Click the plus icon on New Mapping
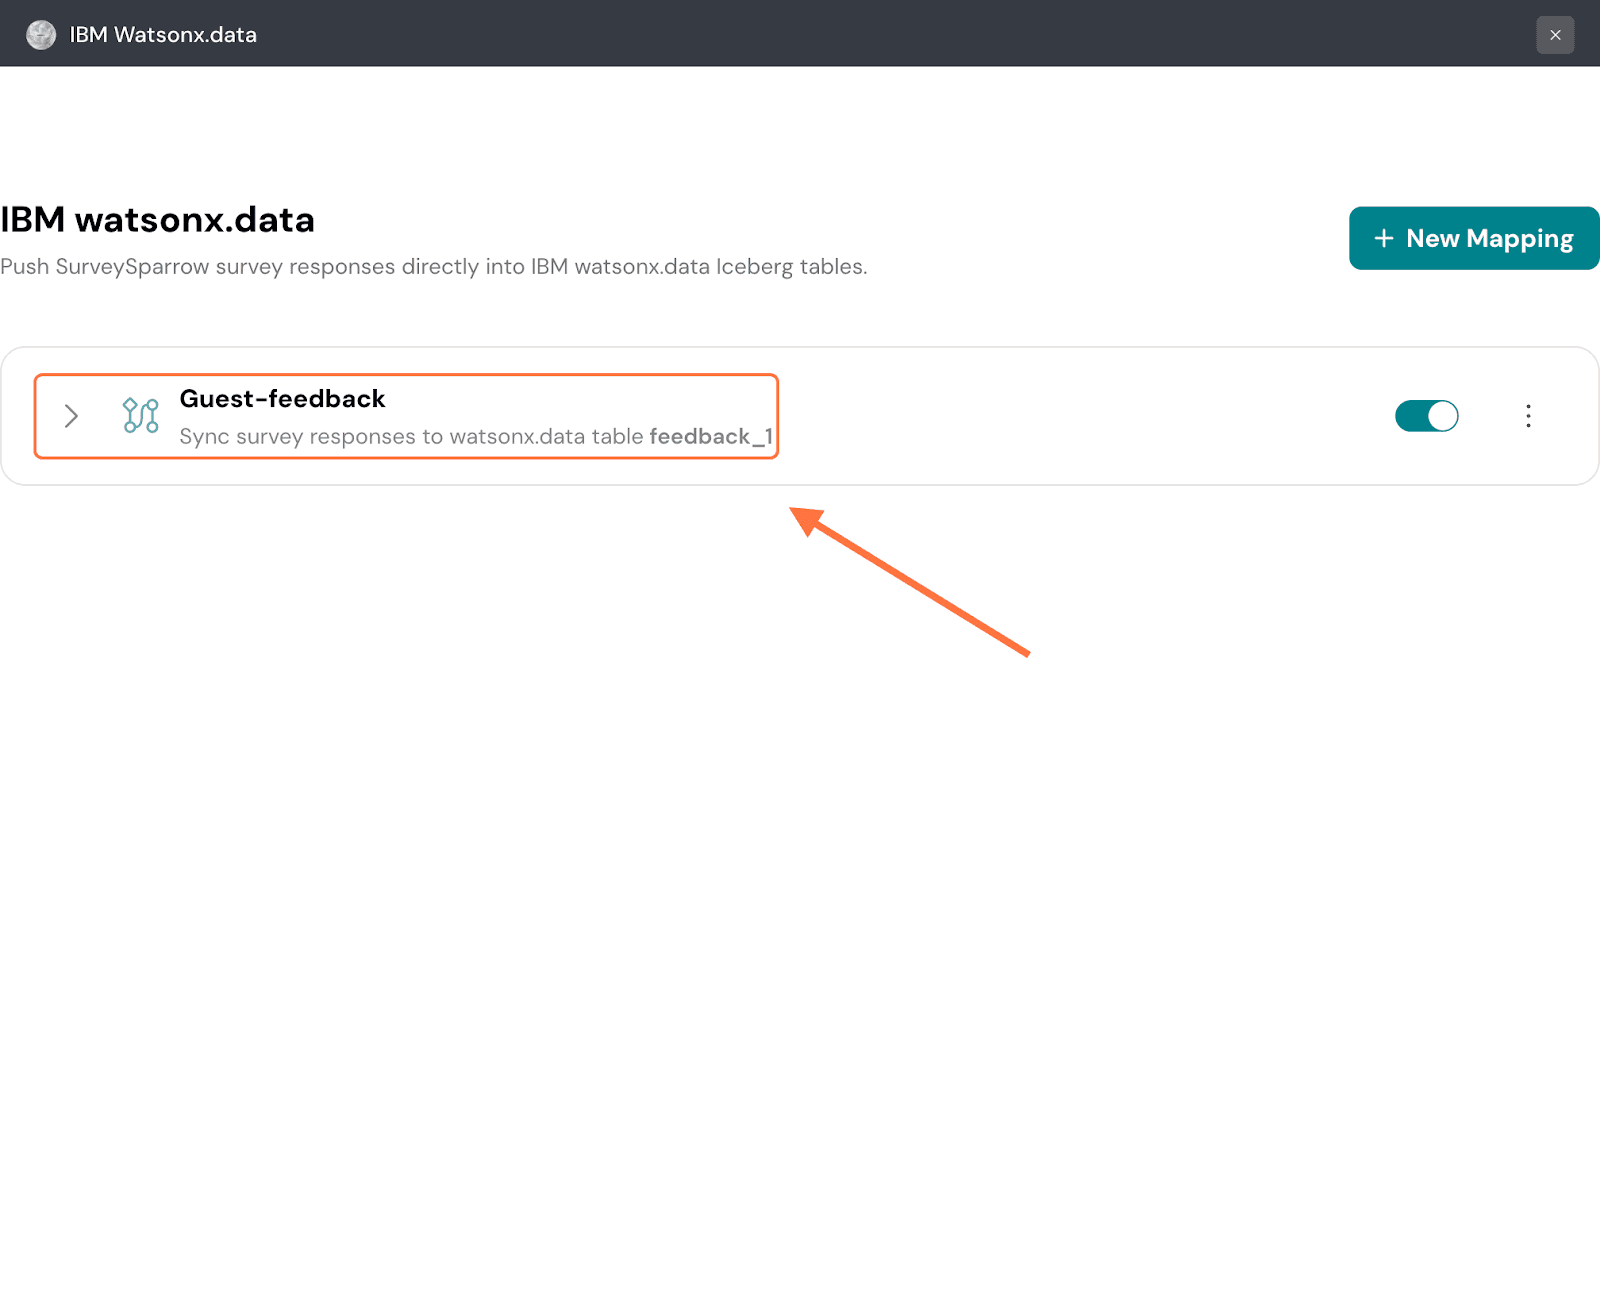1600x1305 pixels. pos(1383,238)
